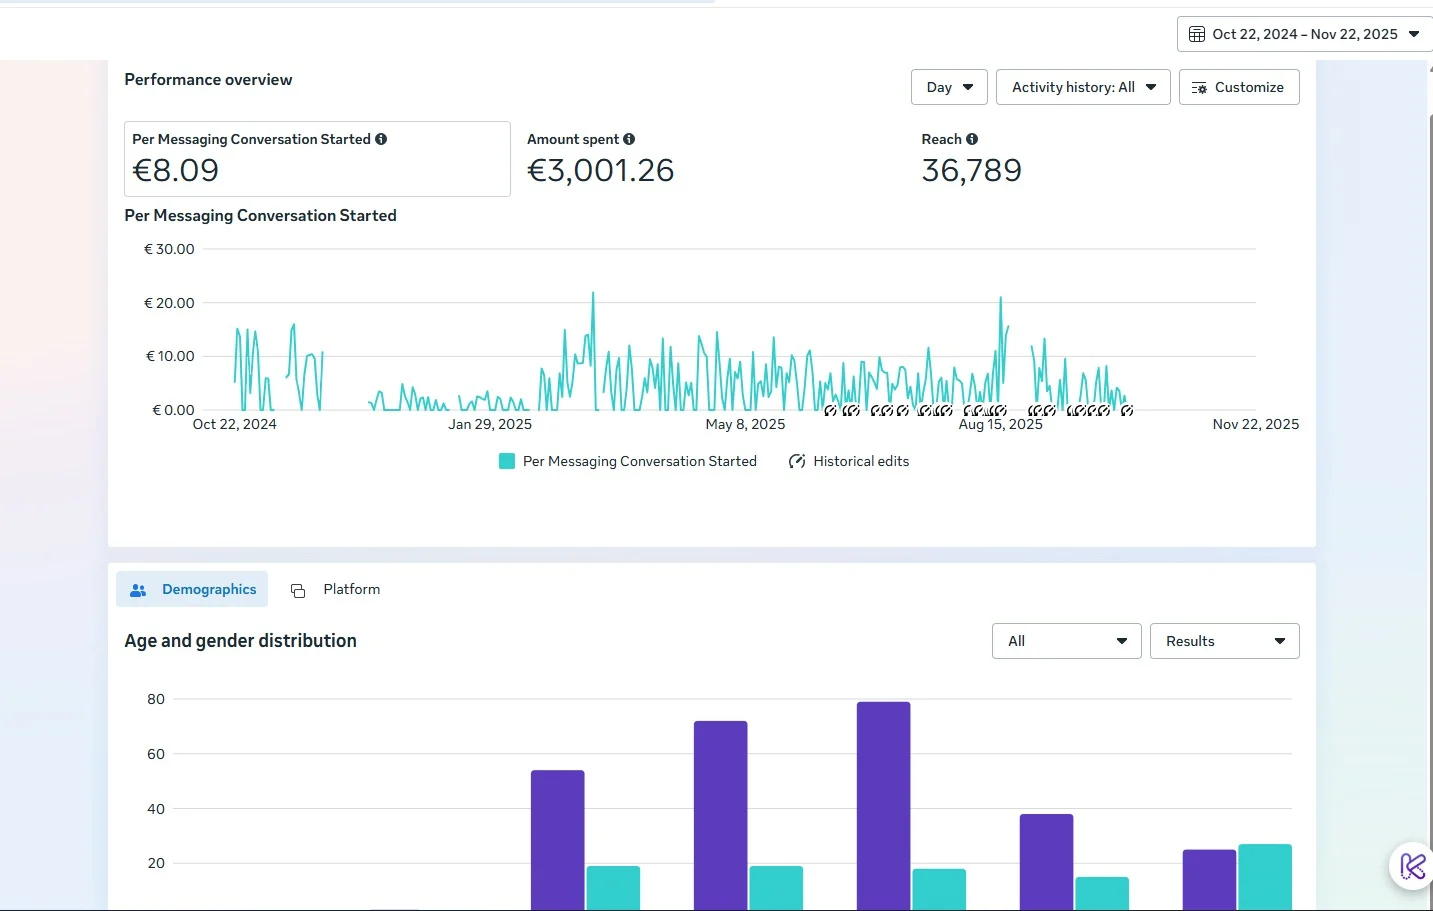Image resolution: width=1433 pixels, height=911 pixels.
Task: Click the Demographics people icon
Action: tap(138, 590)
